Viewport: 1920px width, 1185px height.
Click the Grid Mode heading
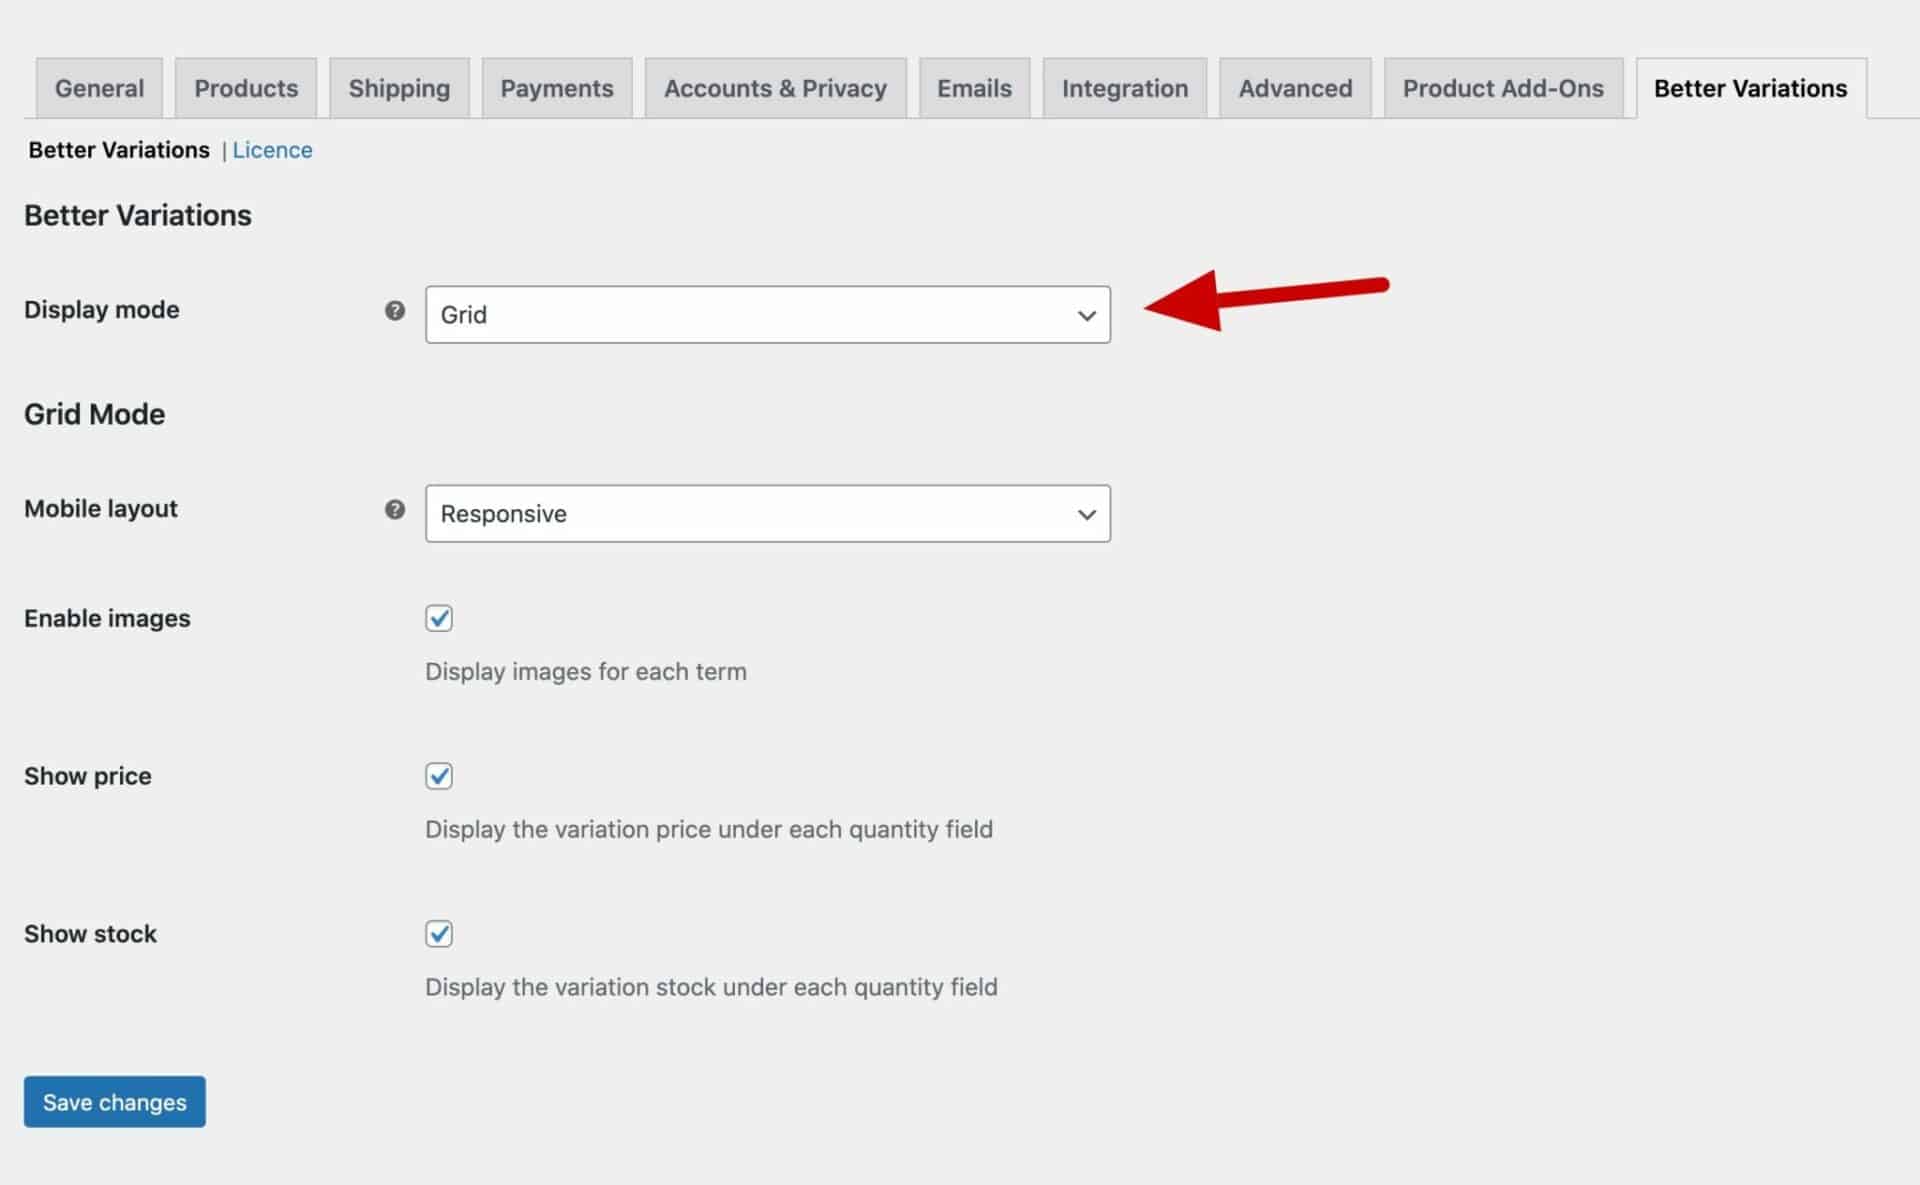coord(95,414)
